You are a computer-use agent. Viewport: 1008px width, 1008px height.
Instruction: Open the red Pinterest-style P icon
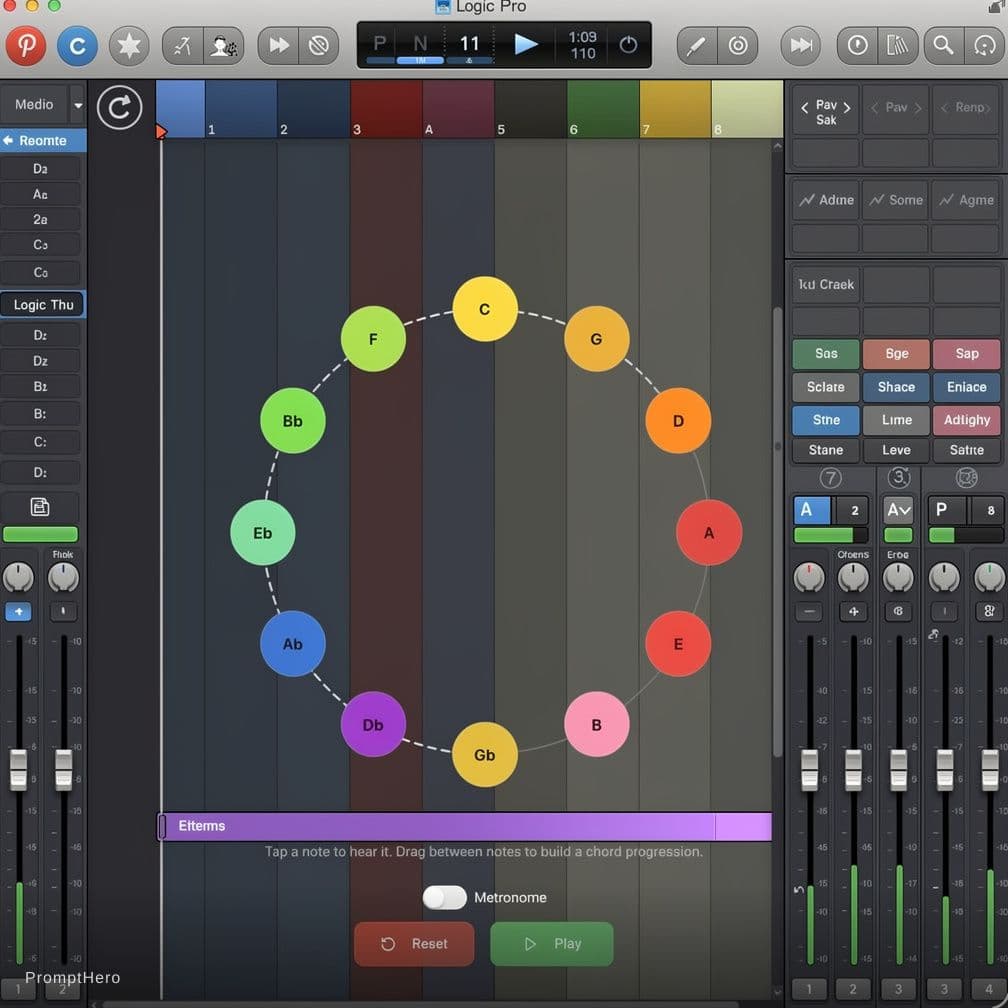[26, 45]
